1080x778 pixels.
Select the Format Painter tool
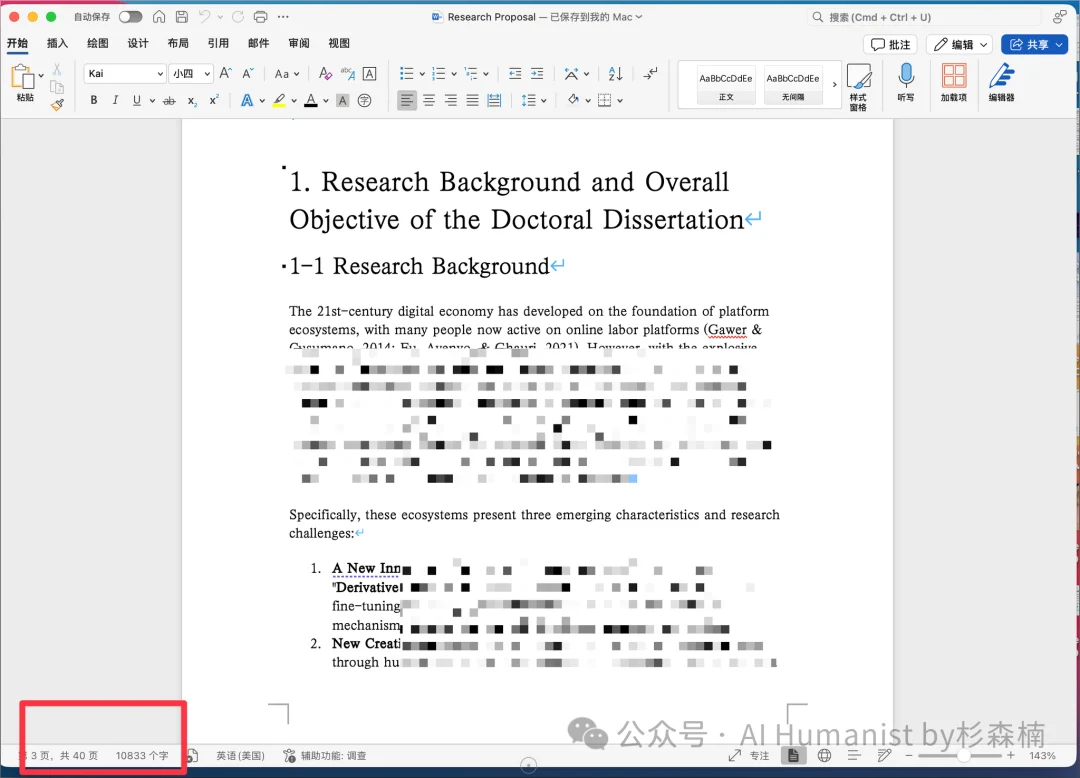(x=57, y=104)
